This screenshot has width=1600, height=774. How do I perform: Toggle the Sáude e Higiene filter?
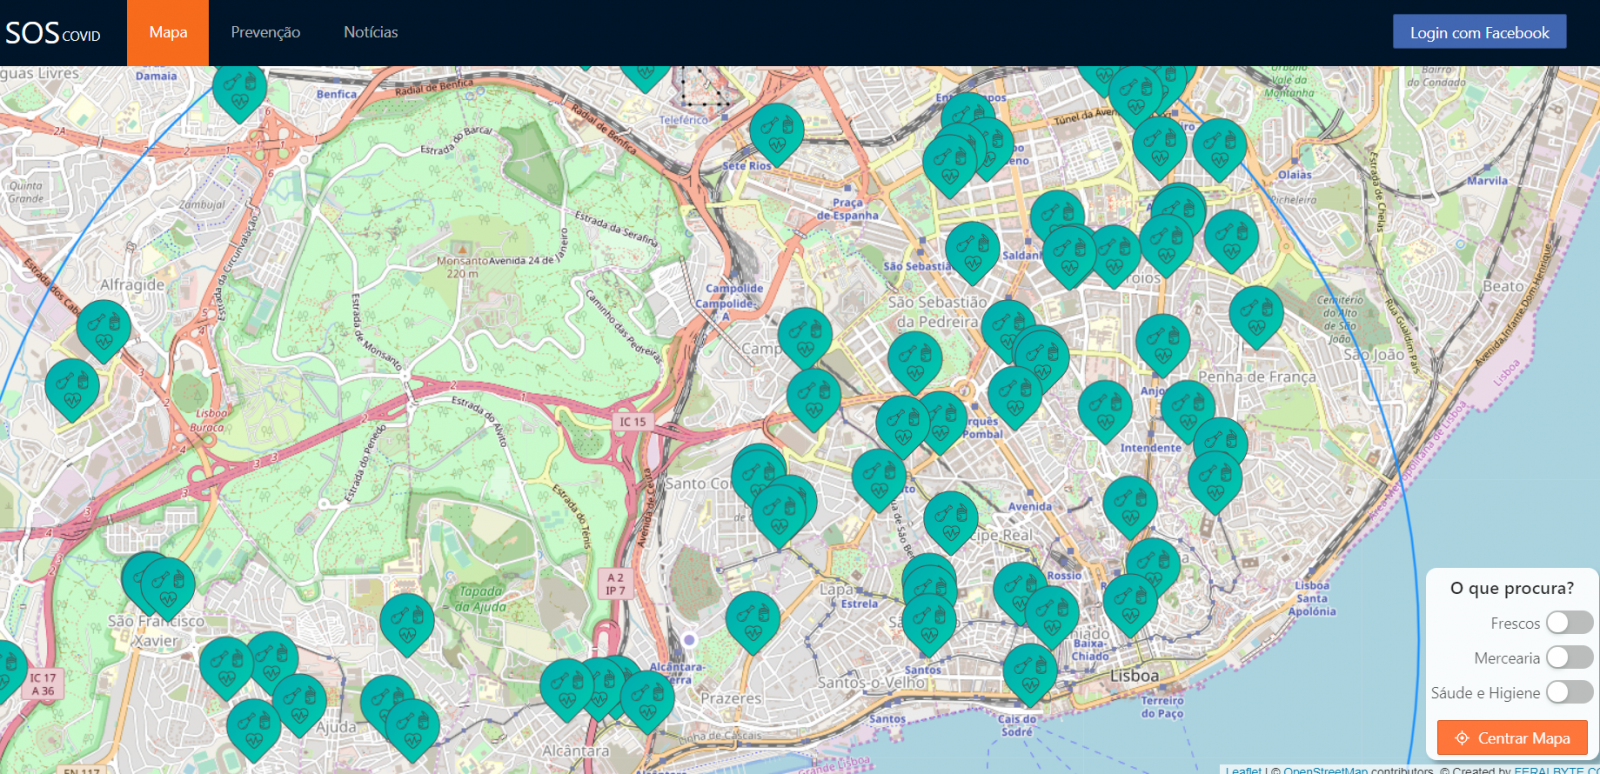point(1569,692)
